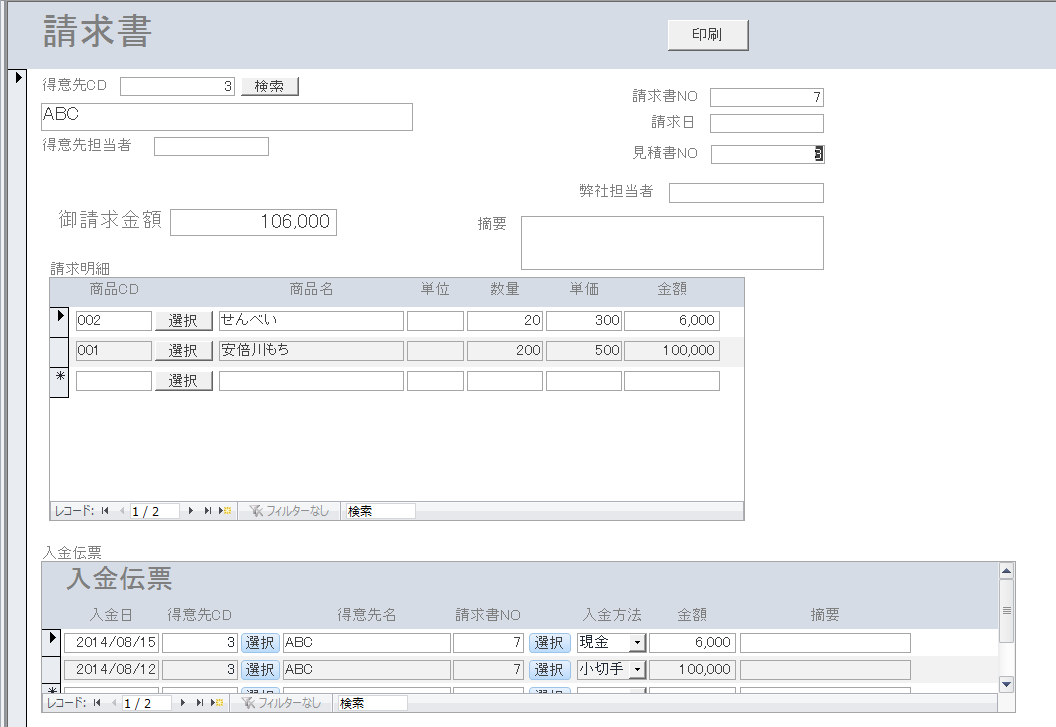Click the フィルターなし filter indicator in 請求明細
Image resolution: width=1056 pixels, height=727 pixels.
coord(289,511)
